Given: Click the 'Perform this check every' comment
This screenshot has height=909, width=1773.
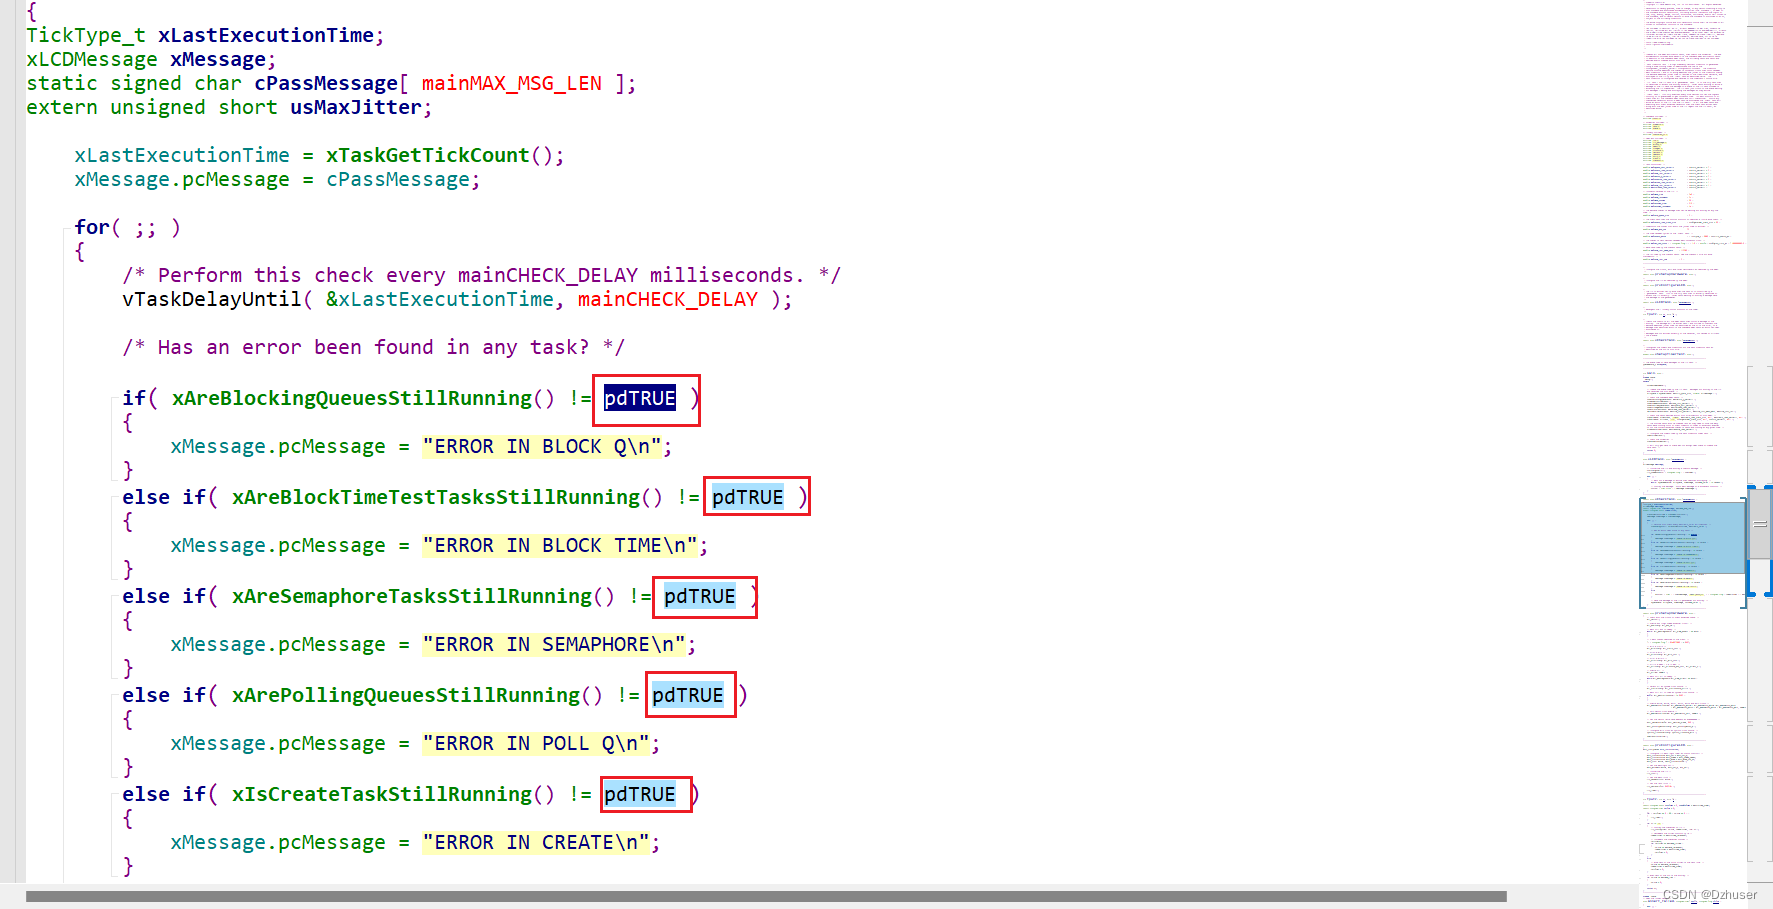Looking at the screenshot, I should tap(482, 275).
